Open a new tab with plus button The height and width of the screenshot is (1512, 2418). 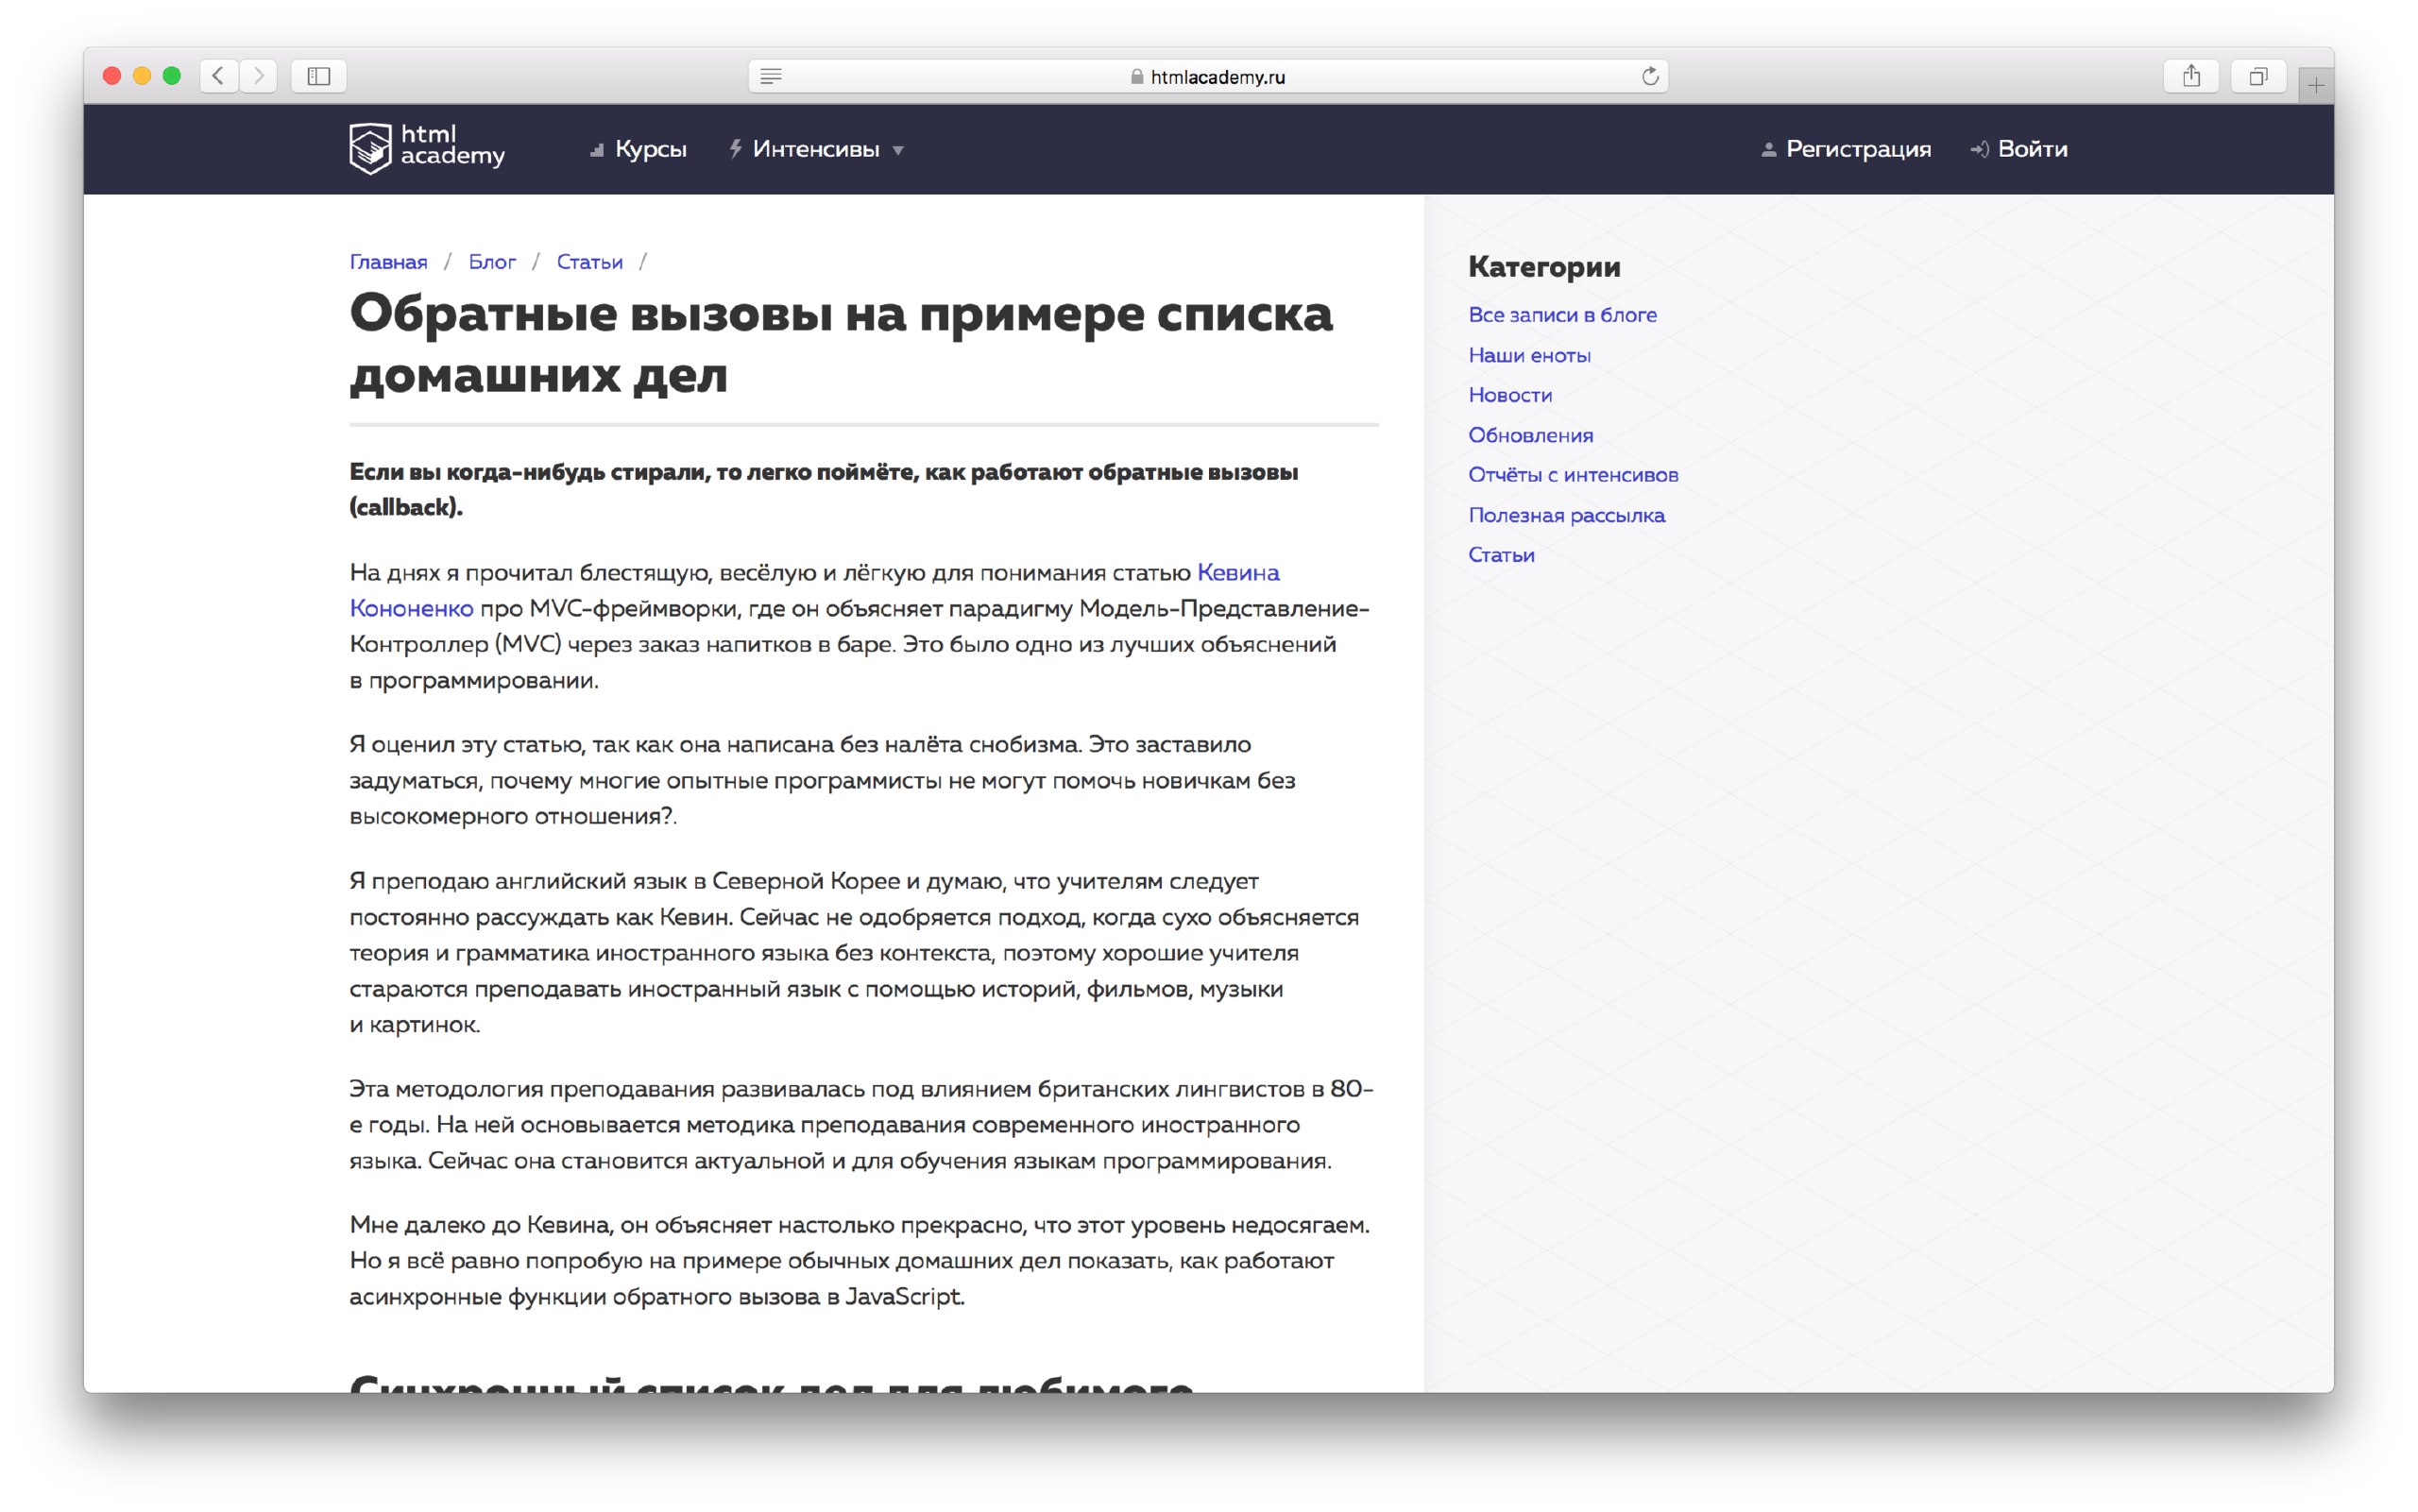(x=2316, y=85)
